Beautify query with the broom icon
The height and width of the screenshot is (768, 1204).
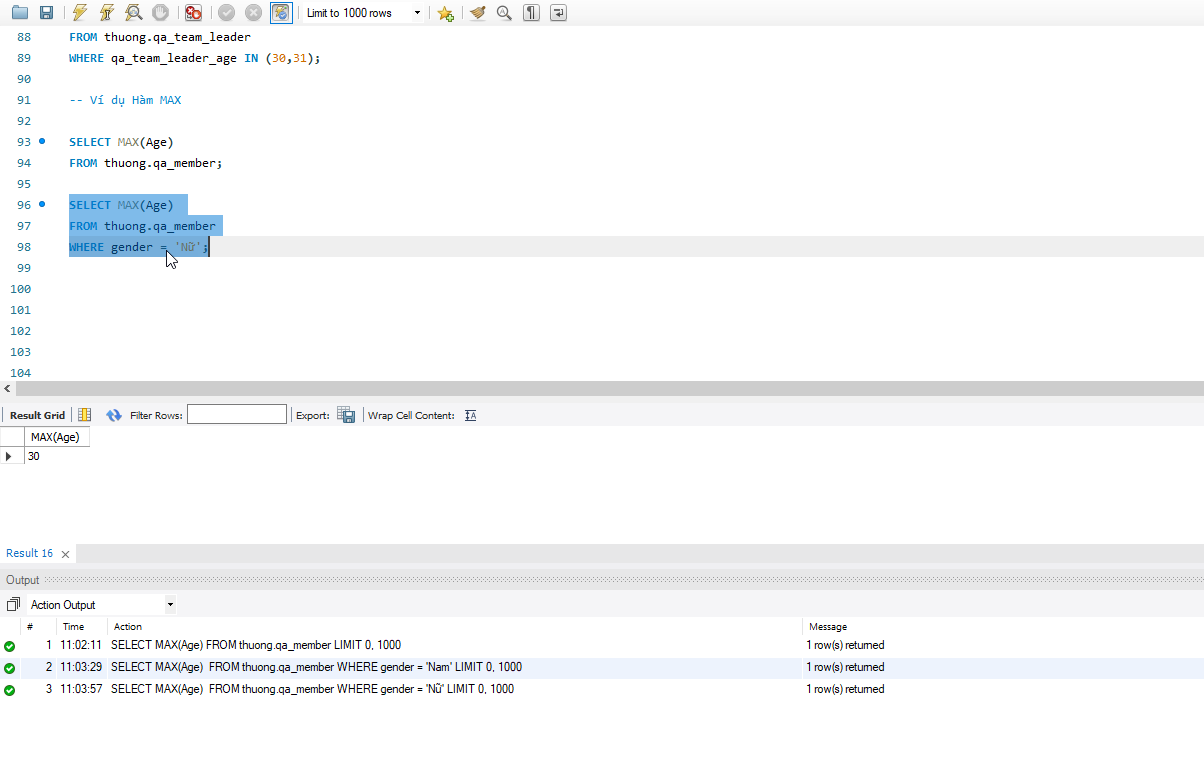[478, 13]
